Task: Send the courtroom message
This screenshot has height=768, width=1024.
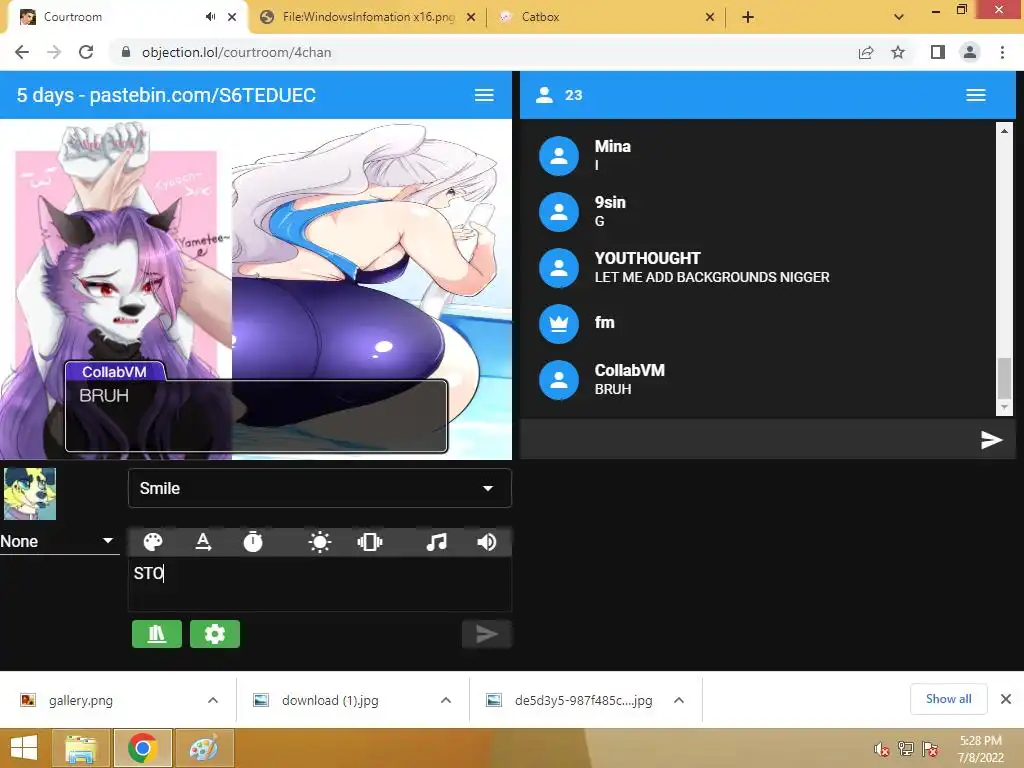Action: 487,634
